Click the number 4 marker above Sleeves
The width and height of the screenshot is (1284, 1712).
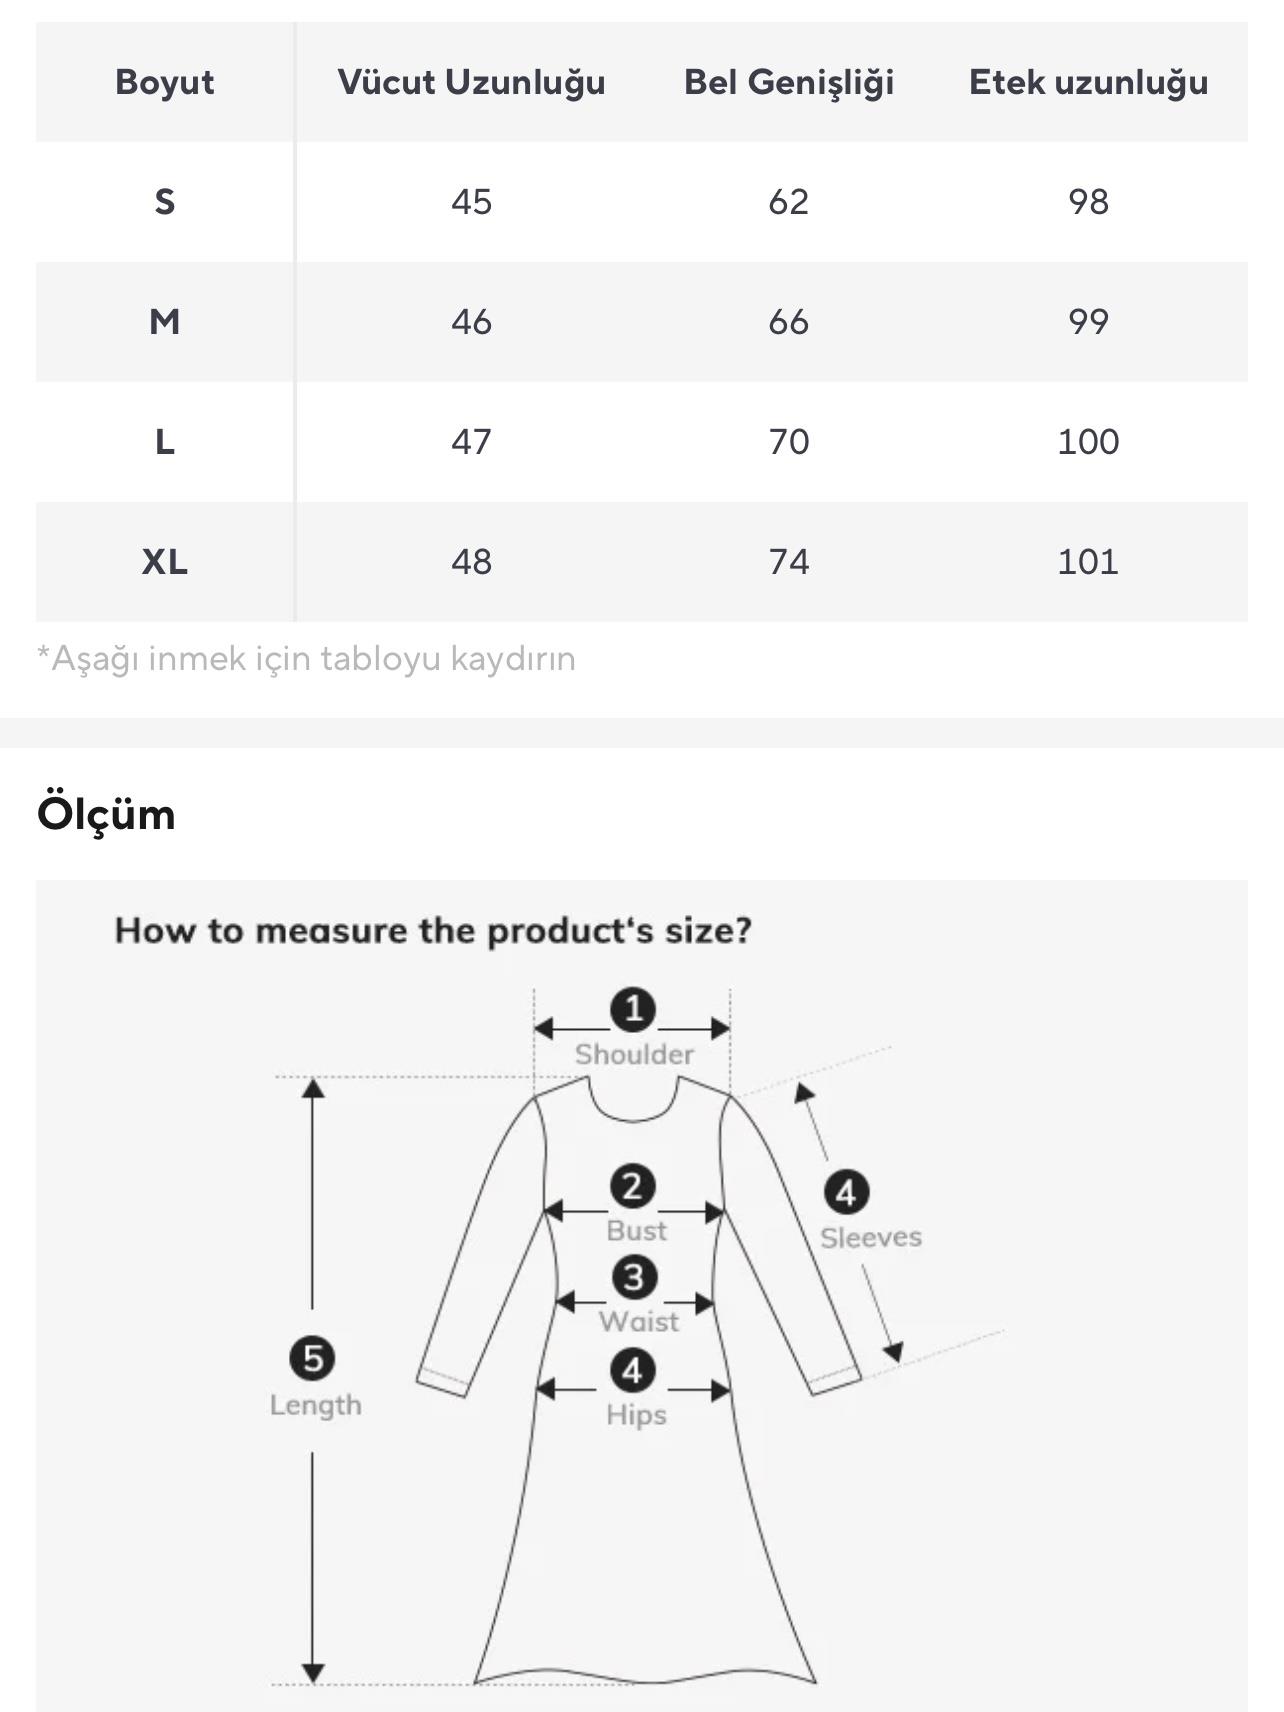coord(846,1192)
